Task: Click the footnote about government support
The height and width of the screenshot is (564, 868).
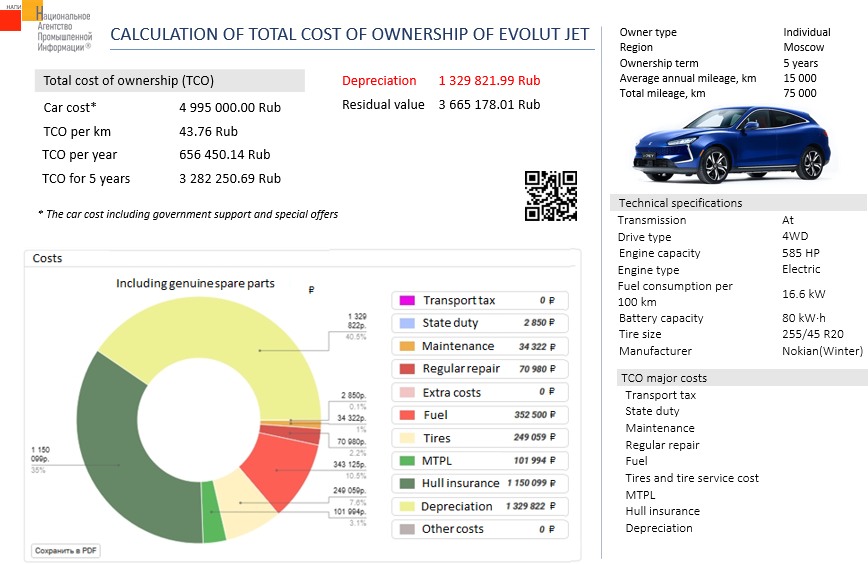Action: pyautogui.click(x=188, y=214)
